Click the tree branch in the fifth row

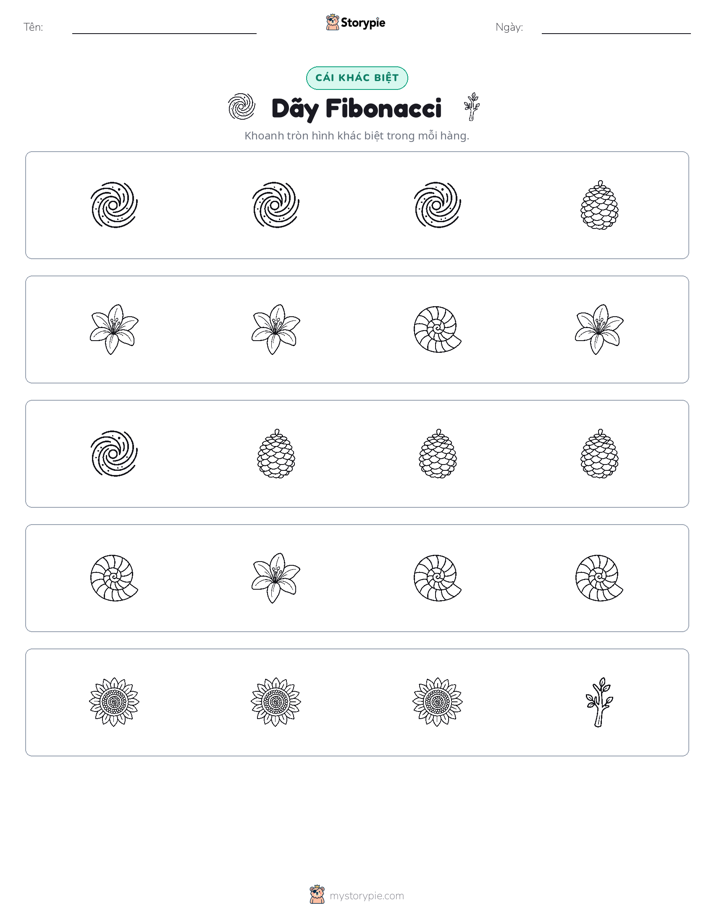tap(599, 702)
